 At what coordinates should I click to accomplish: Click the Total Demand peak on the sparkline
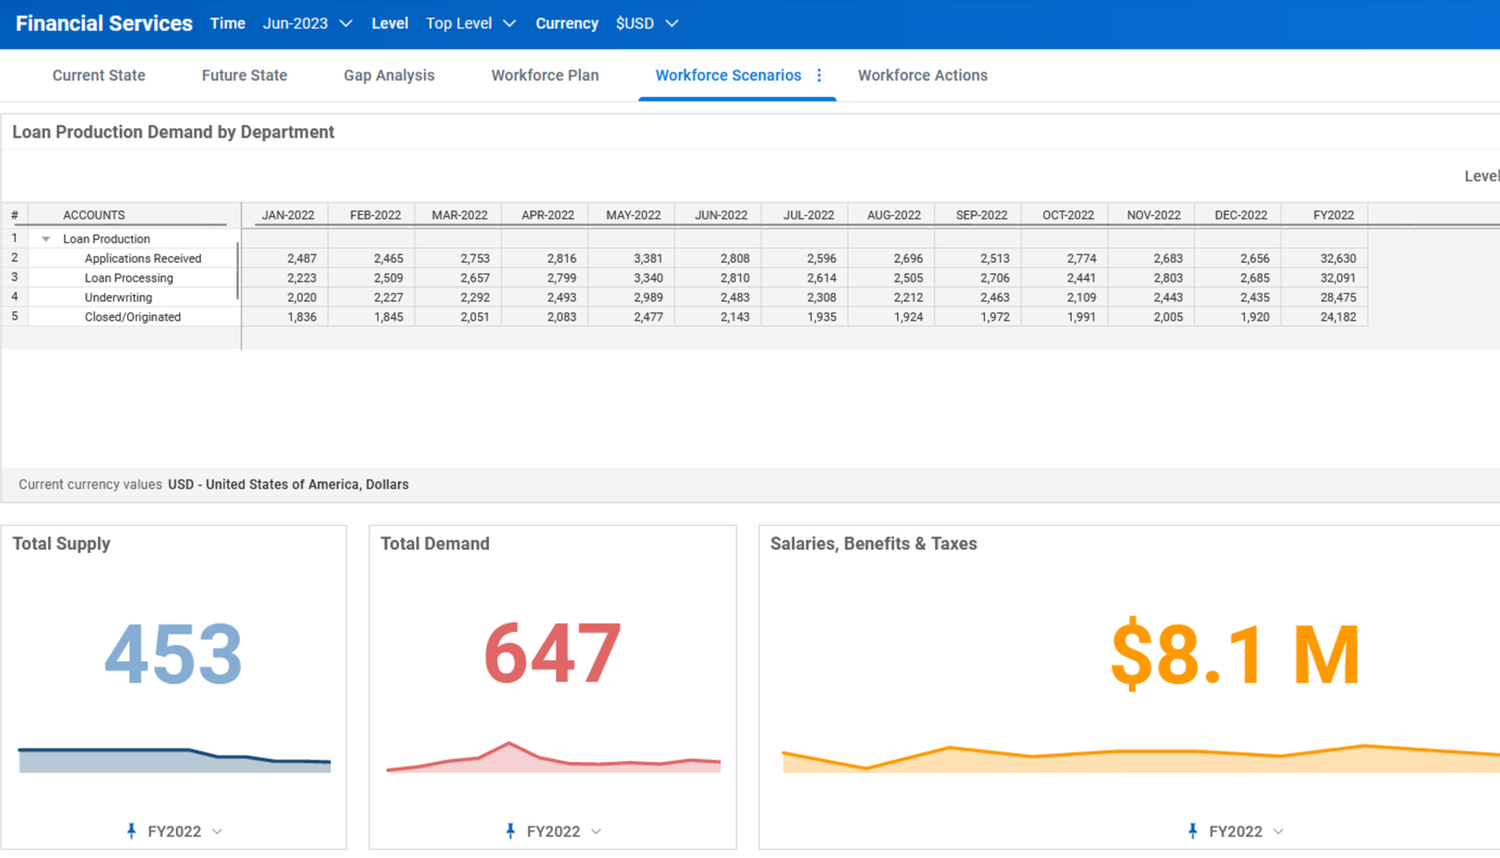point(511,744)
